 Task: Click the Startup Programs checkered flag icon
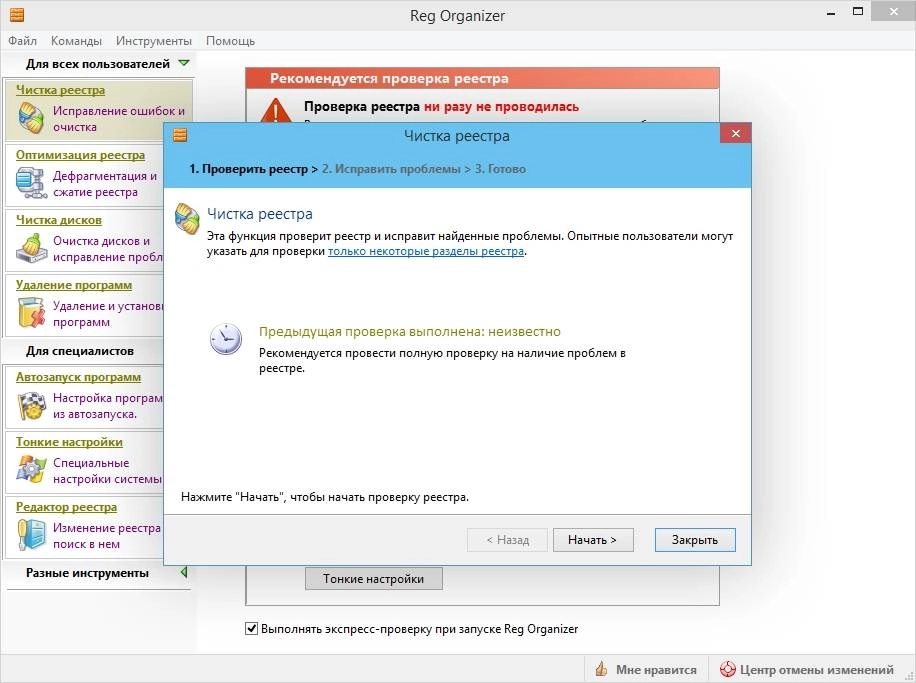31,405
